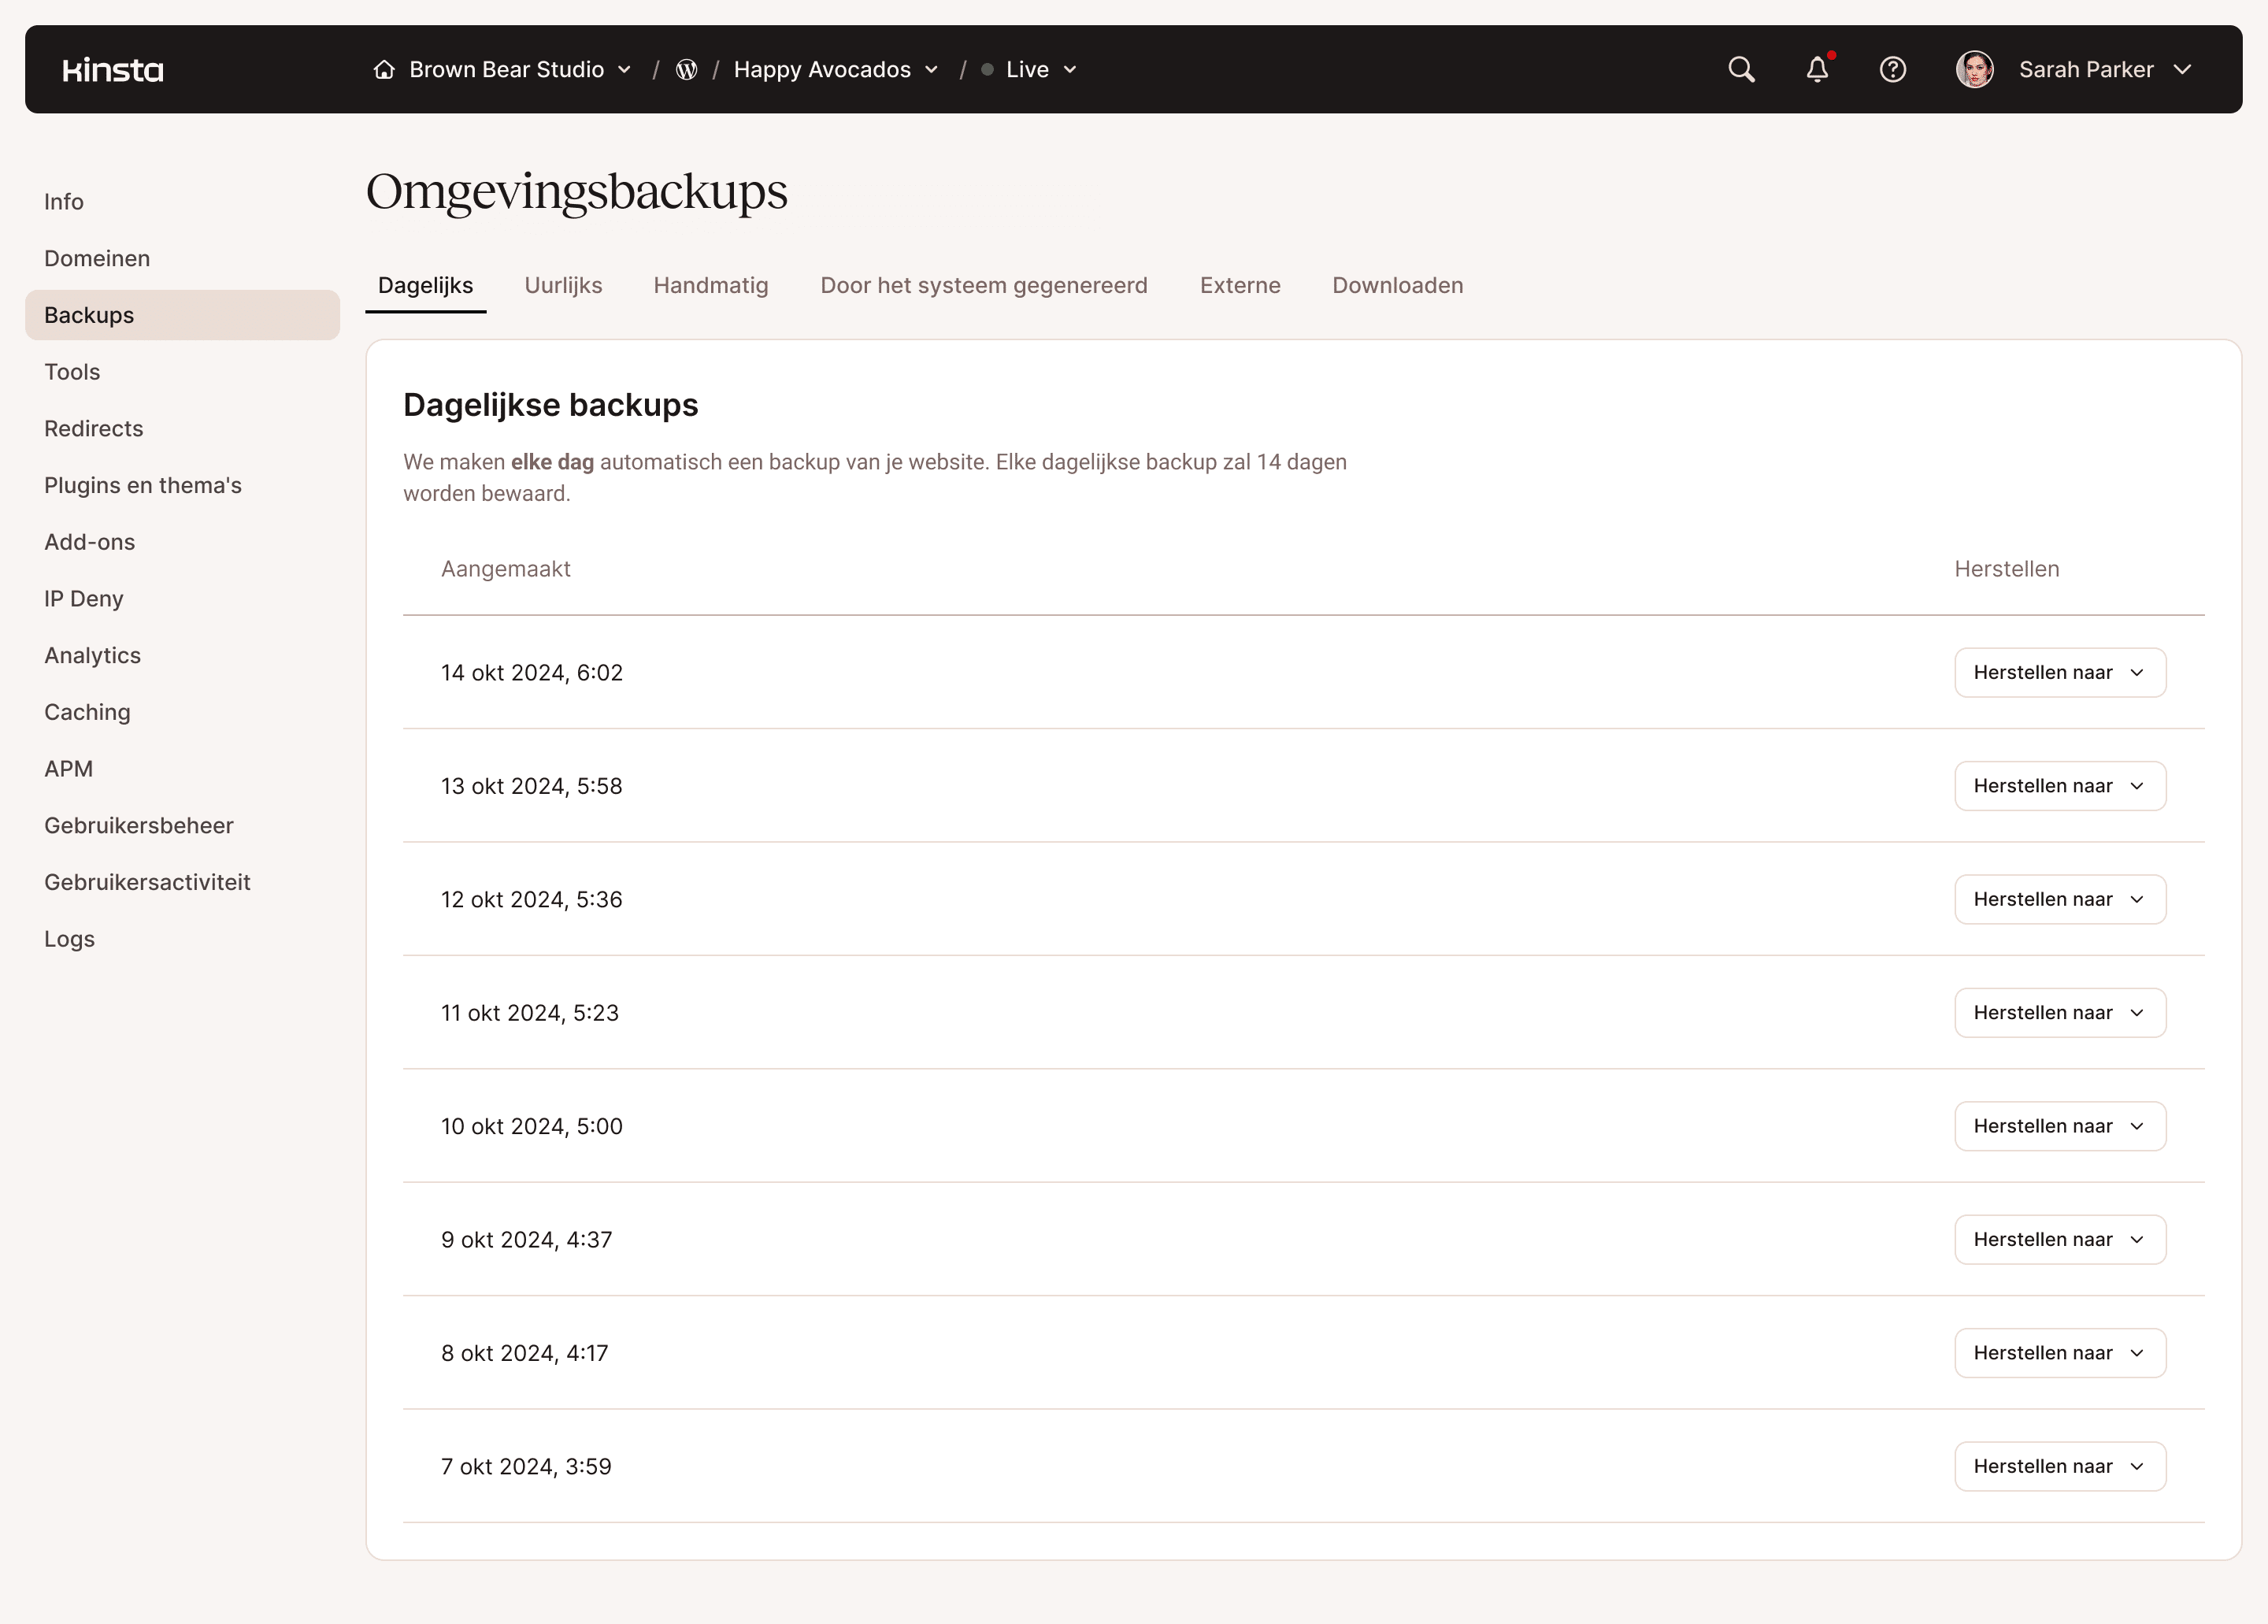Click the Live environment status dot
Image resolution: width=2268 pixels, height=1624 pixels.
[987, 69]
